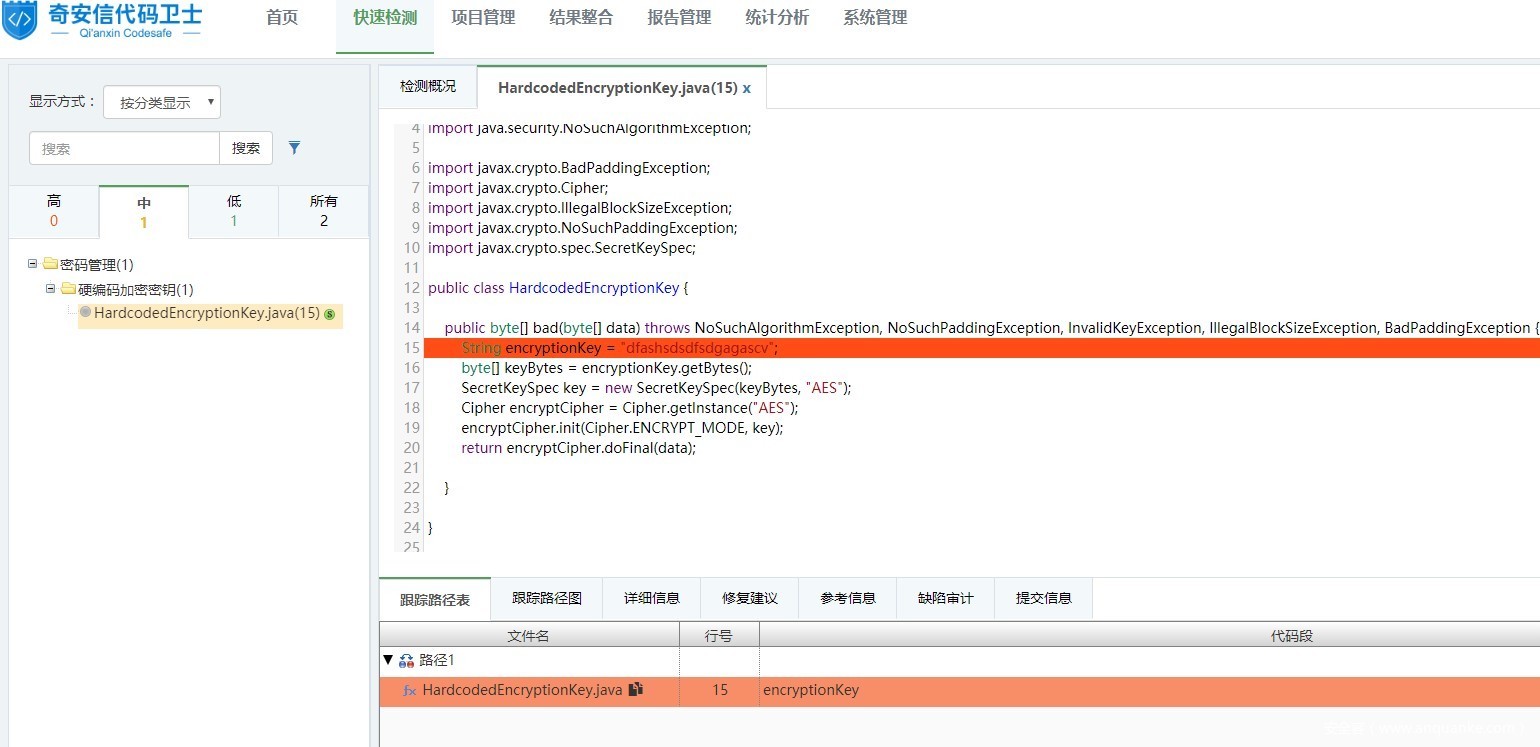Collapse the 路径1 row triangle
Viewport: 1540px width, 747px height.
(388, 660)
